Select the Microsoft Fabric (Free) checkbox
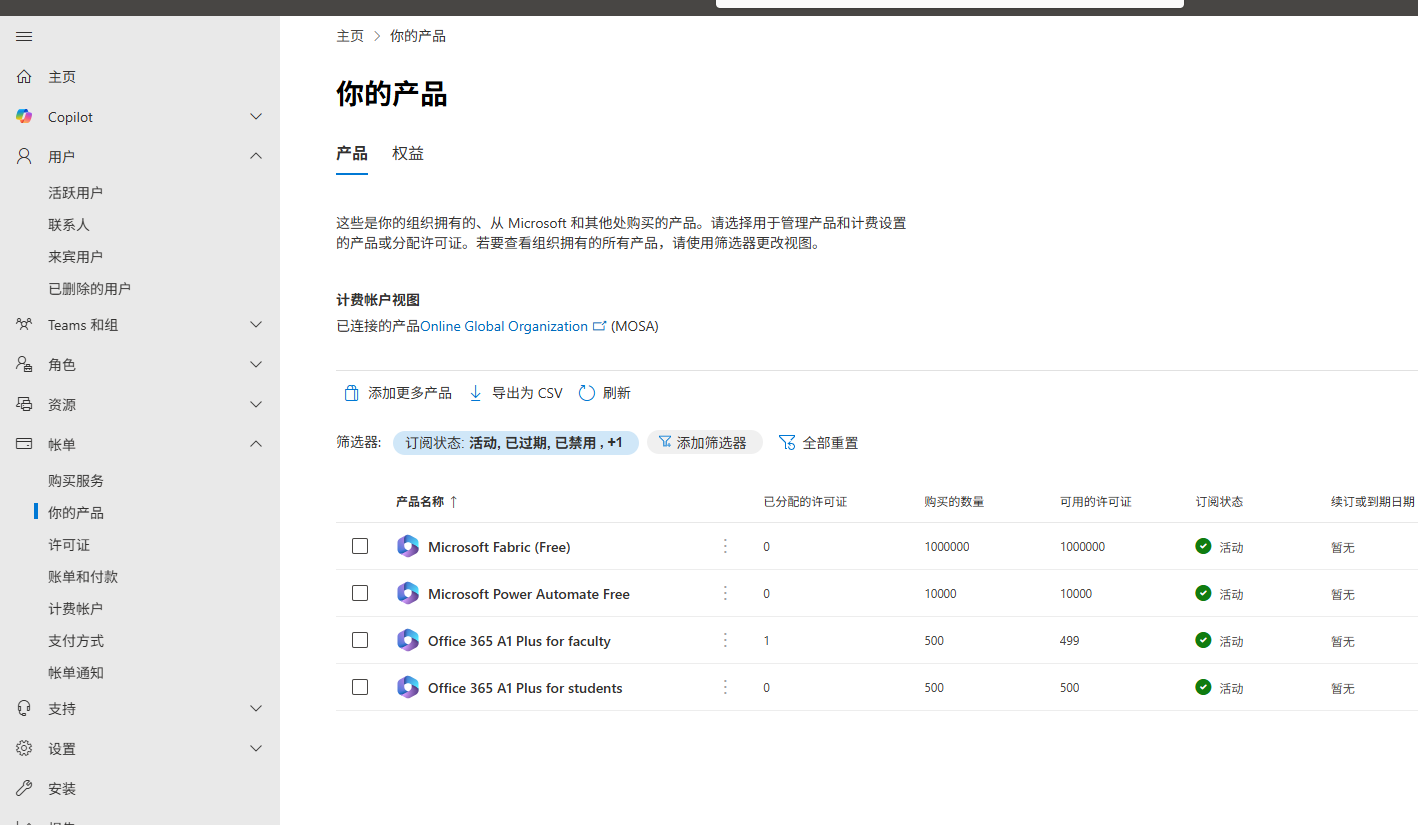This screenshot has width=1418, height=825. click(360, 546)
